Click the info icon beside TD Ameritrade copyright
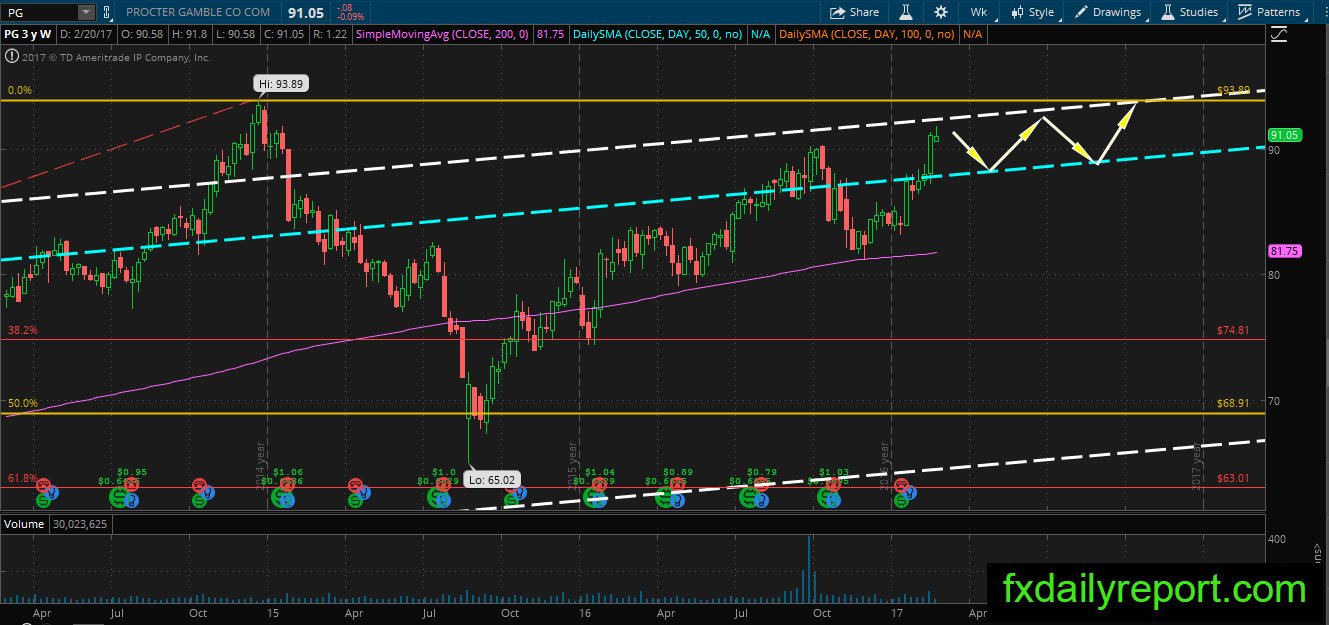1329x625 pixels. click(10, 57)
